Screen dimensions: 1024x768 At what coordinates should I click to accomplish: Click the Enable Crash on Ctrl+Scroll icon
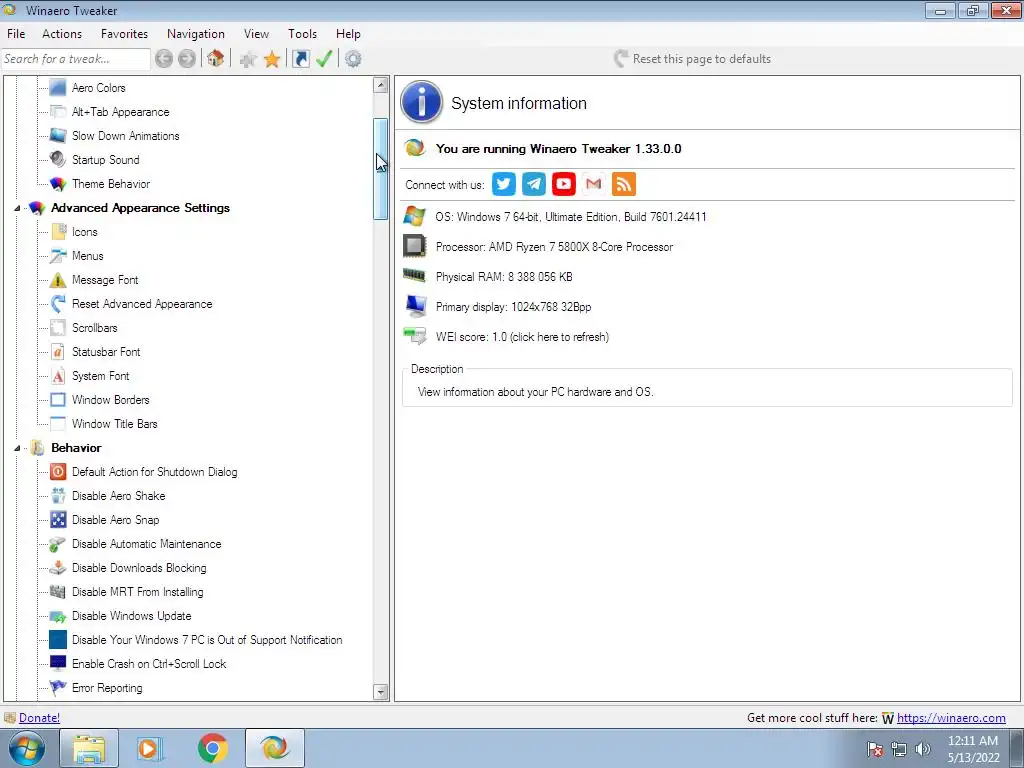58,664
